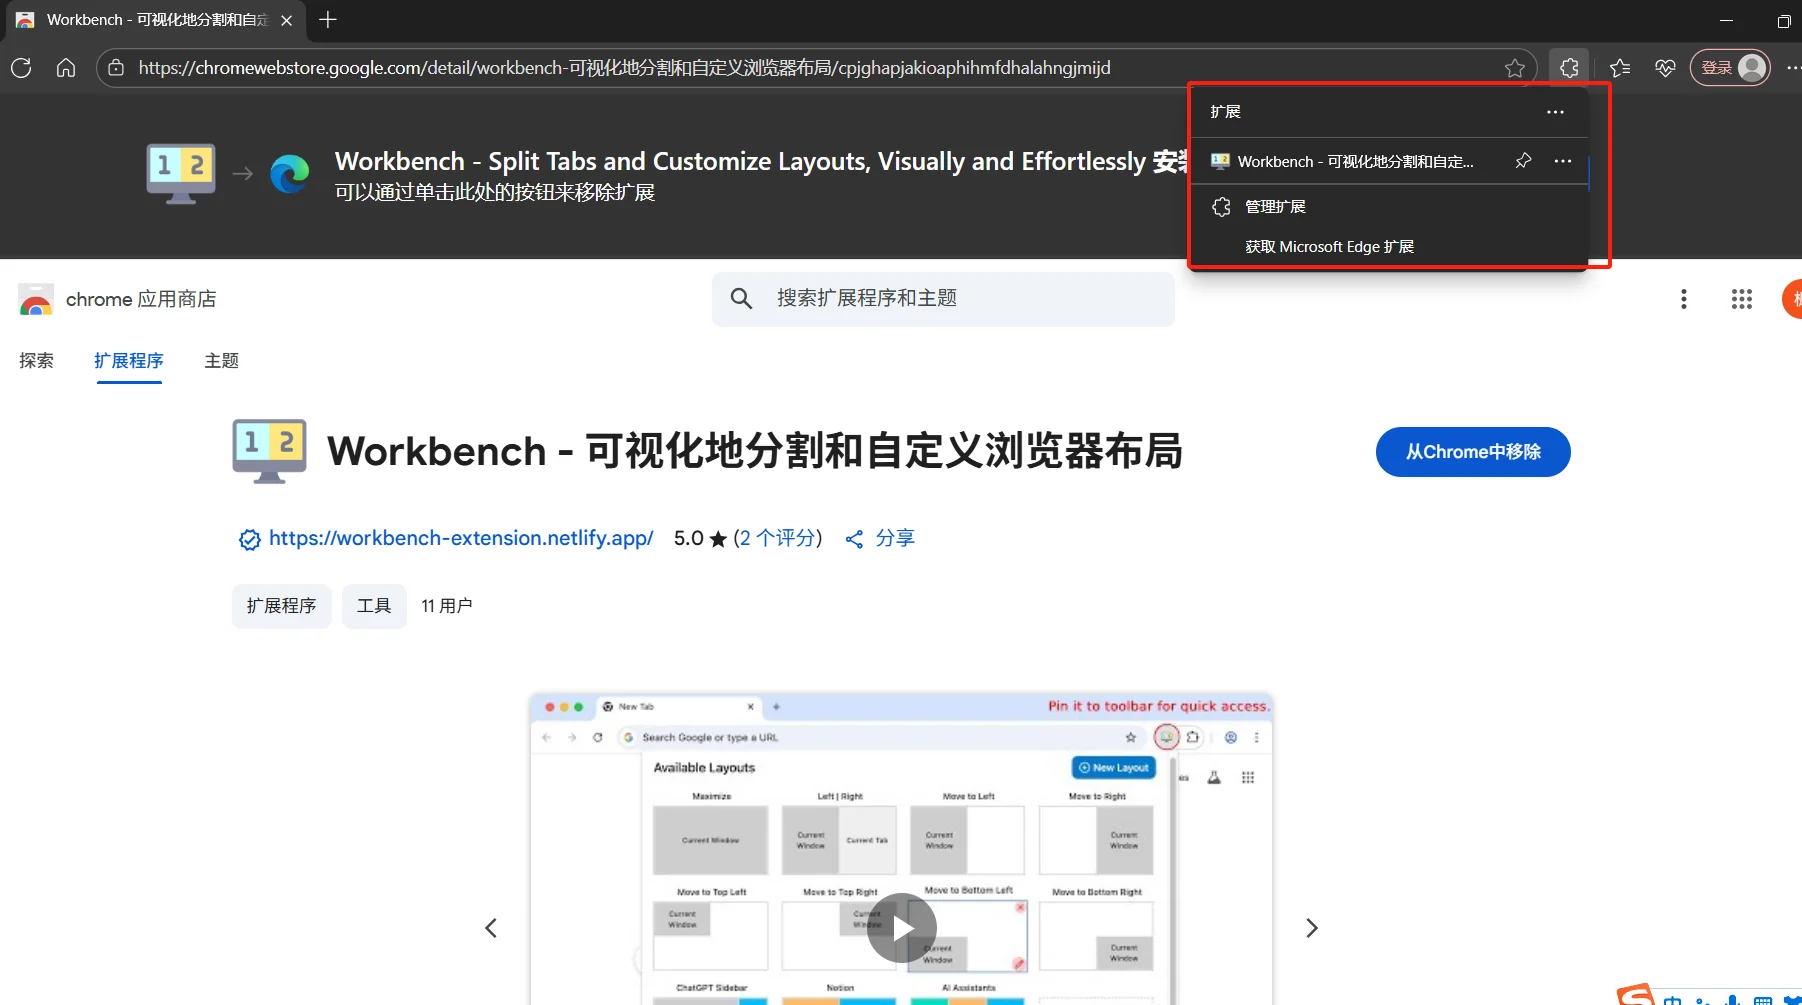Screen dimensions: 1802x1005
Task: Open the overflow menu next to Workbench extension entry
Action: pos(1564,161)
